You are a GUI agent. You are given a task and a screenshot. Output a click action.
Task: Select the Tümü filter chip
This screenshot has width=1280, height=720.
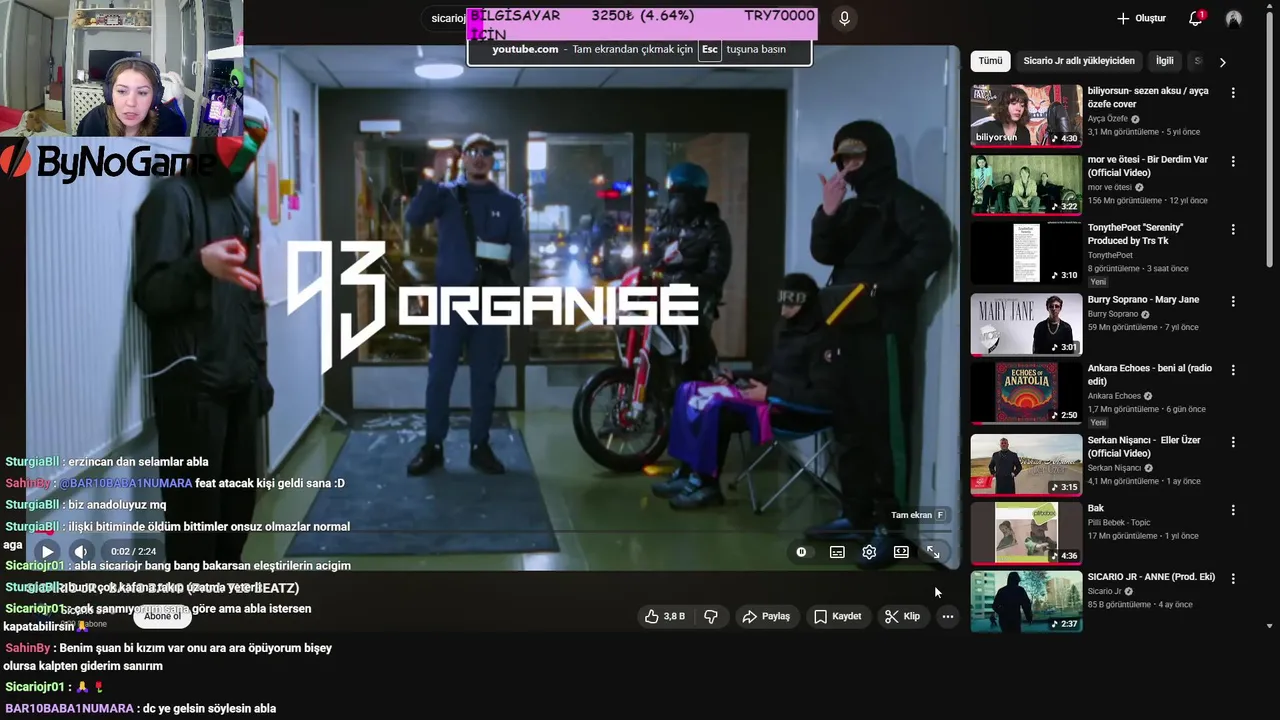(x=990, y=61)
